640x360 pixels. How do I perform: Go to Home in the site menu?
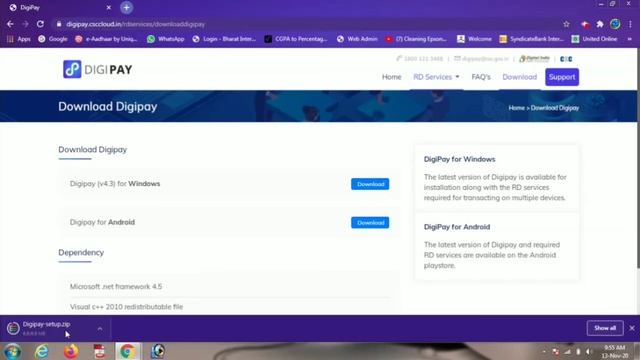[x=391, y=77]
